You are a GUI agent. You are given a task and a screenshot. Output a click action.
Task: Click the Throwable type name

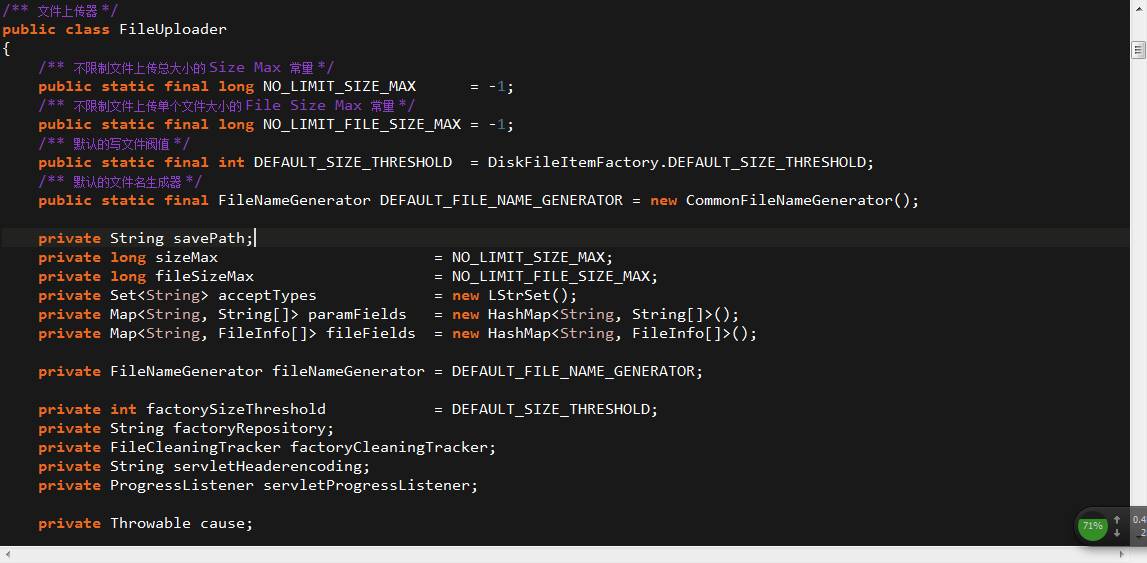[x=151, y=524]
